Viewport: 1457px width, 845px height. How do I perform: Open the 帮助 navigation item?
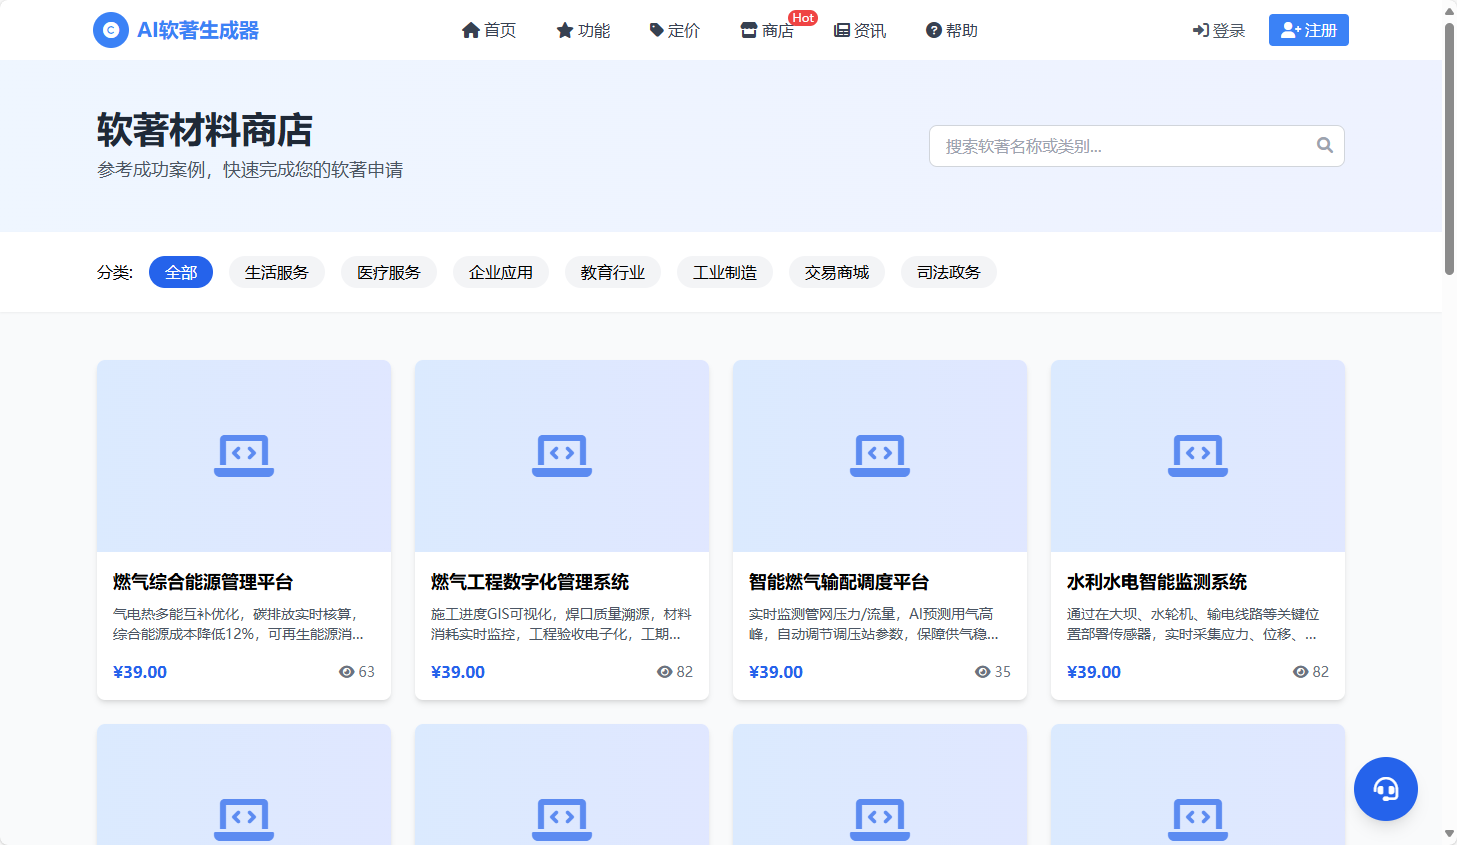[952, 31]
